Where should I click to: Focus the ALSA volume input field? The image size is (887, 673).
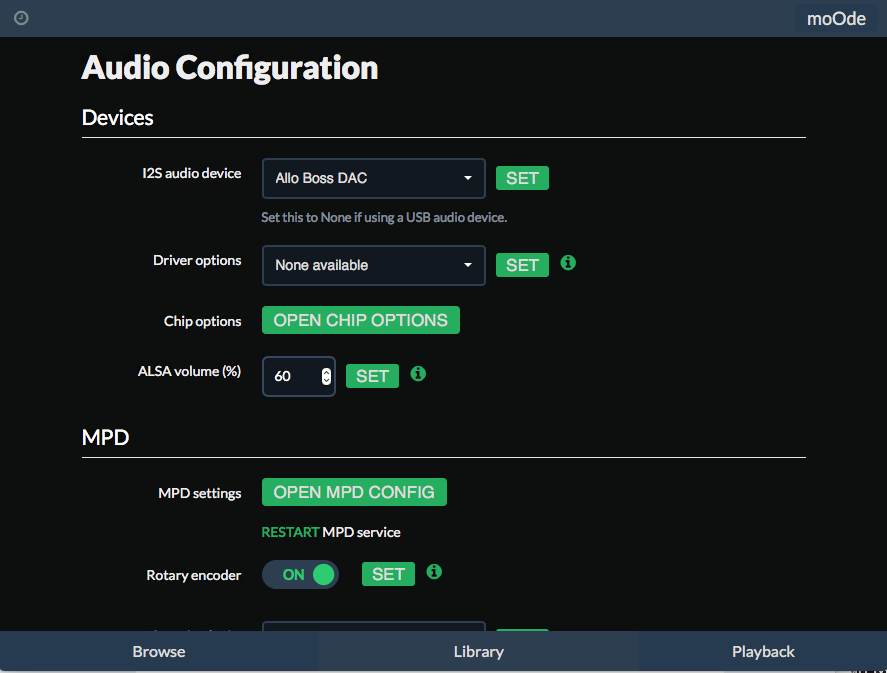(299, 376)
